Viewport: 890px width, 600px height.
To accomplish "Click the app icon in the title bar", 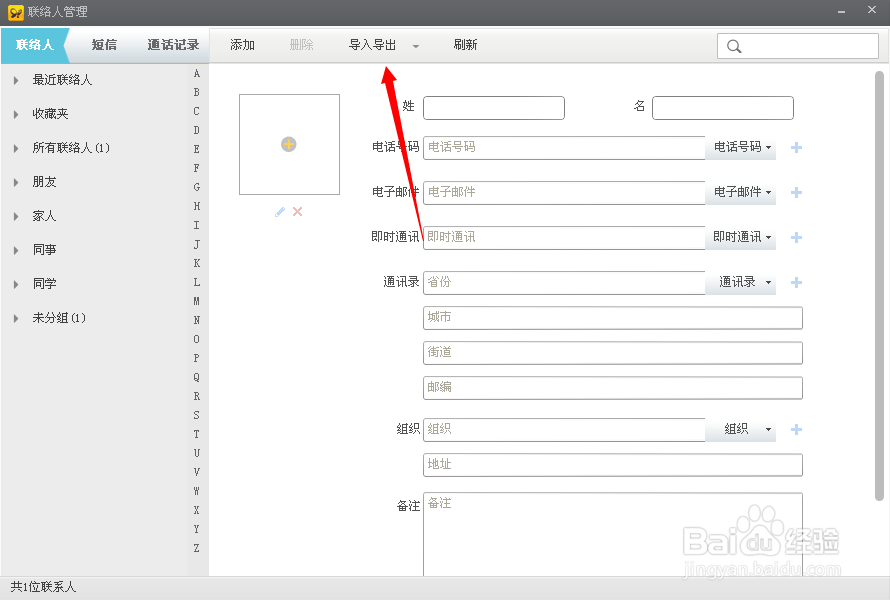I will pyautogui.click(x=16, y=12).
